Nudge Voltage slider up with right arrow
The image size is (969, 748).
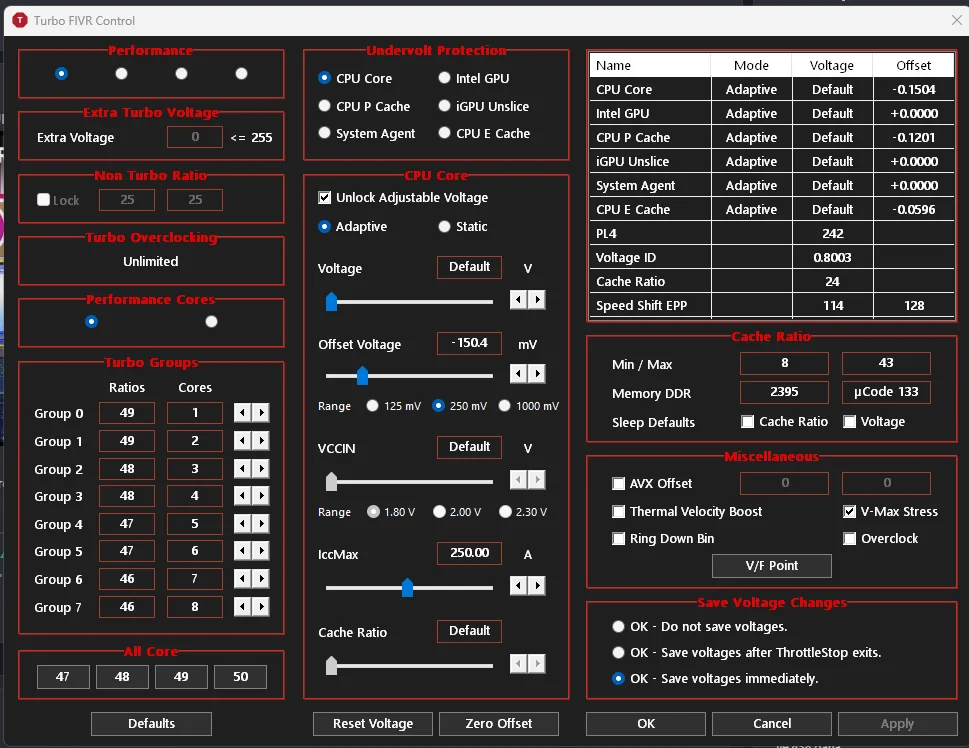(537, 300)
